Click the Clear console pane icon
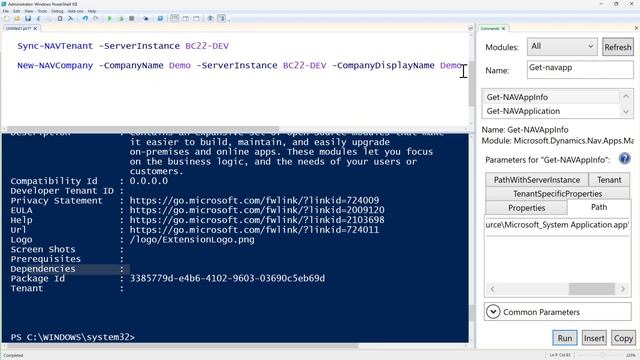Viewport: 640px width, 360px height. [x=71, y=19]
